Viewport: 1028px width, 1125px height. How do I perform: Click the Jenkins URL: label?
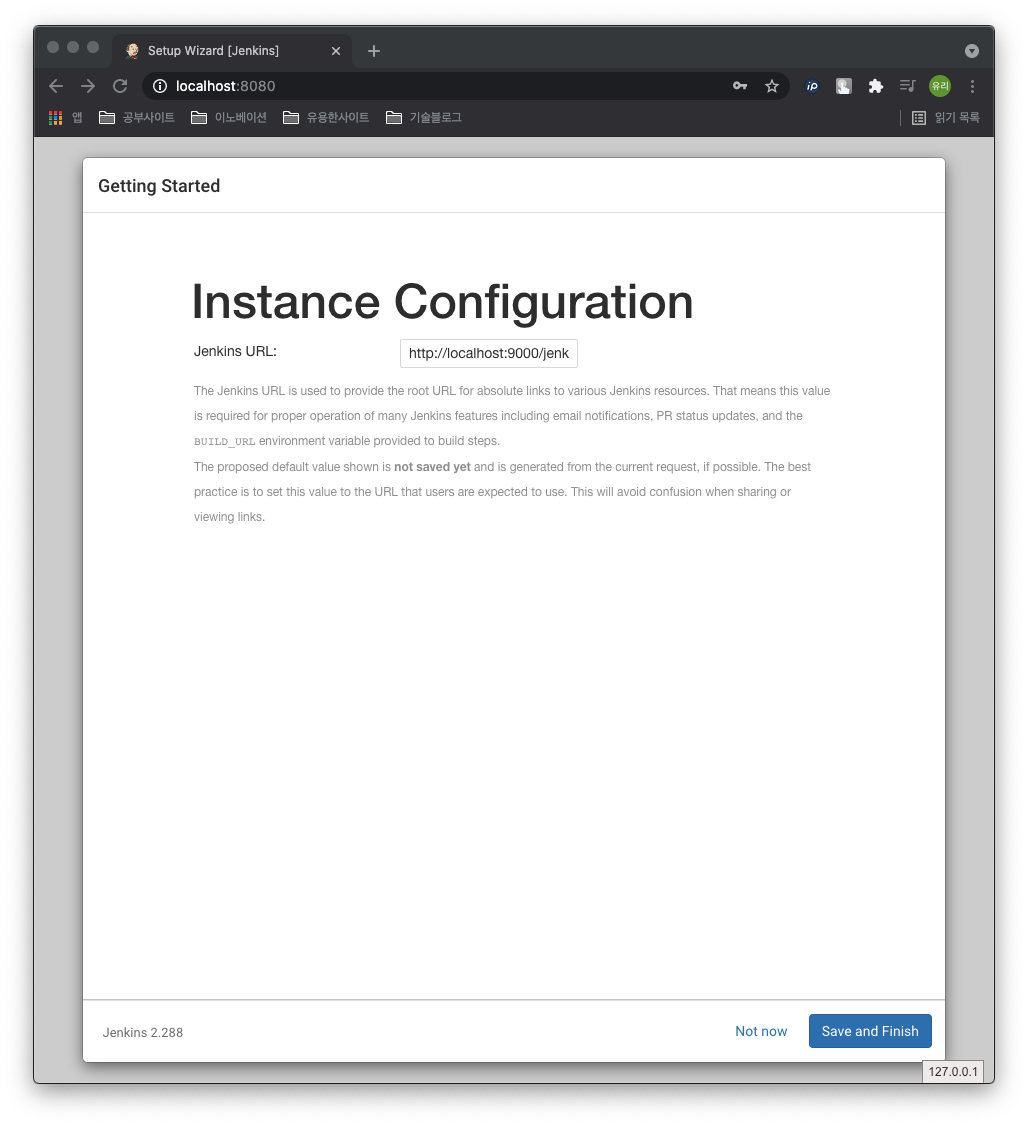click(235, 352)
